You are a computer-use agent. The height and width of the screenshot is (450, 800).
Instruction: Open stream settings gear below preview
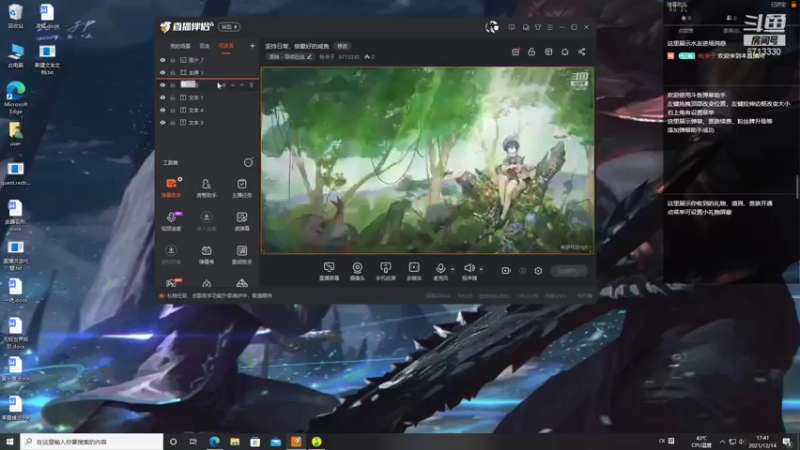click(538, 271)
